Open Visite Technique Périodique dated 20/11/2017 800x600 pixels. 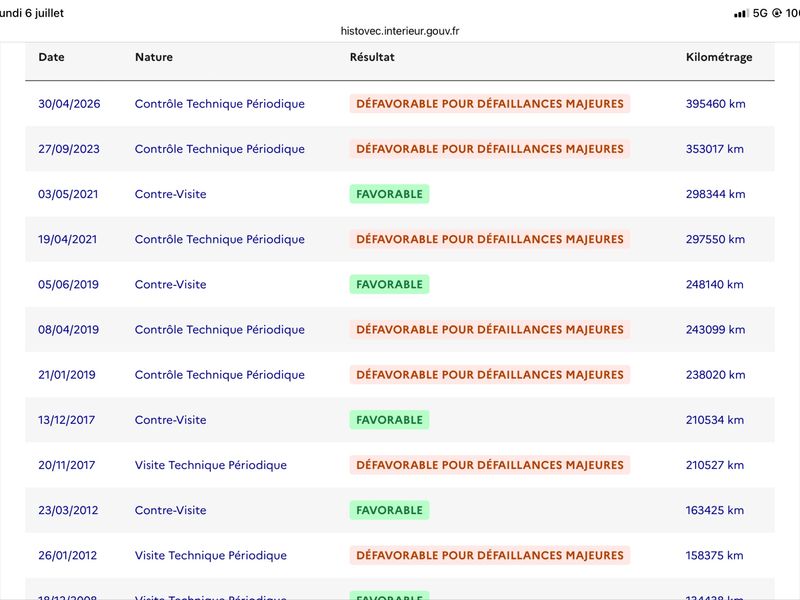point(211,465)
